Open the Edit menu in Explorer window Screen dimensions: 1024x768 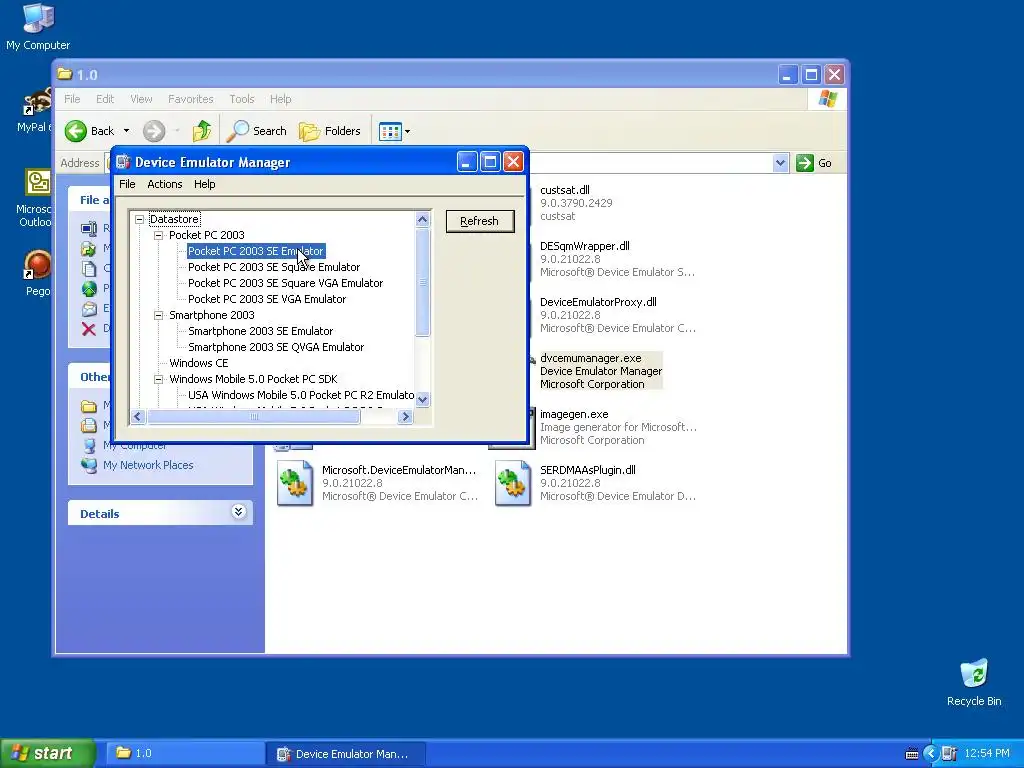coord(104,99)
